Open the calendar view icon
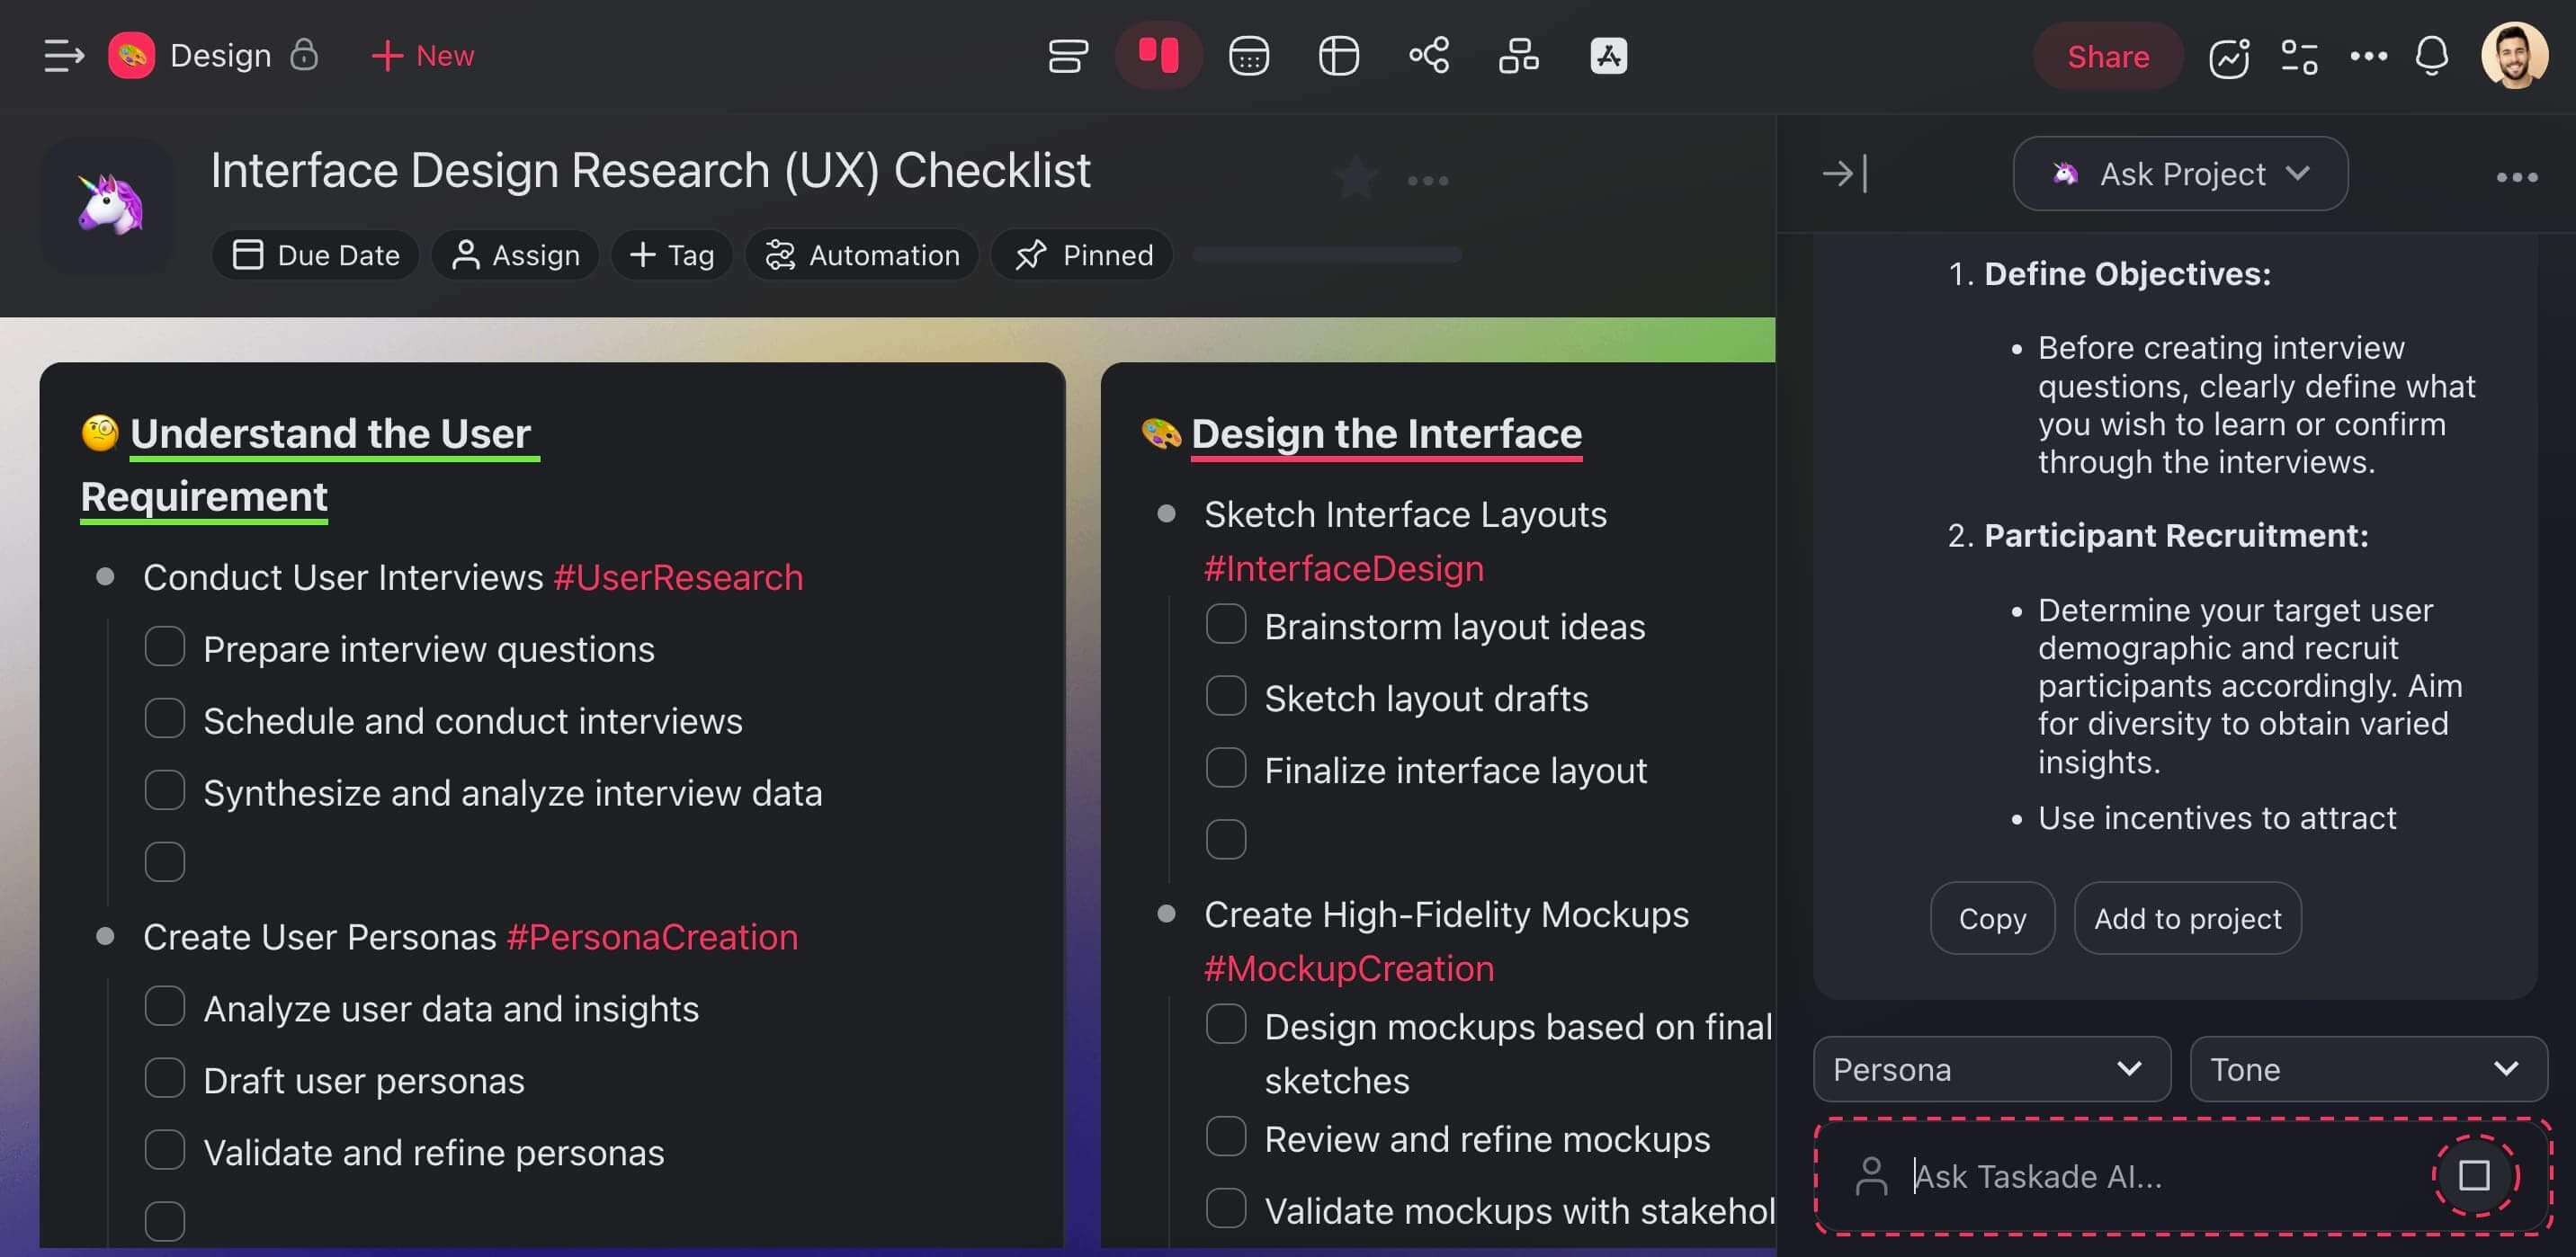Image resolution: width=2576 pixels, height=1257 pixels. pos(1248,56)
